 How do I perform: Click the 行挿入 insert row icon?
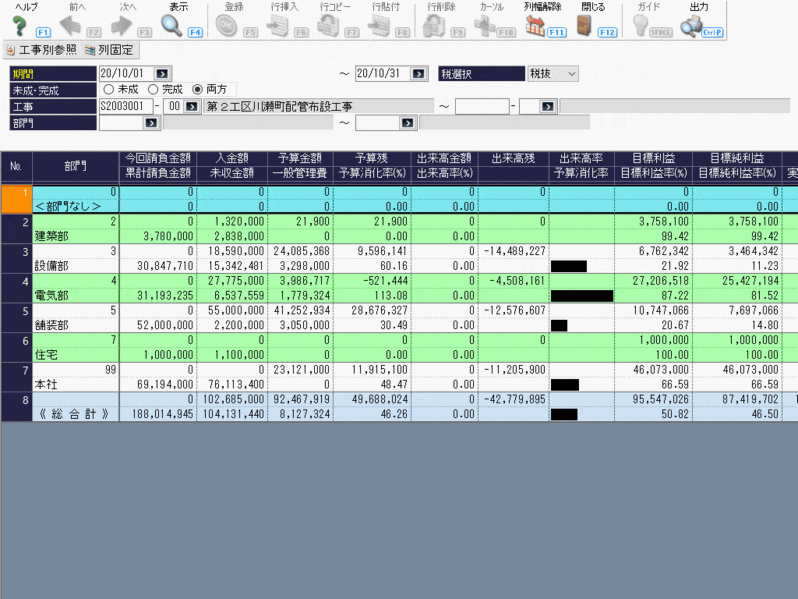(x=277, y=26)
